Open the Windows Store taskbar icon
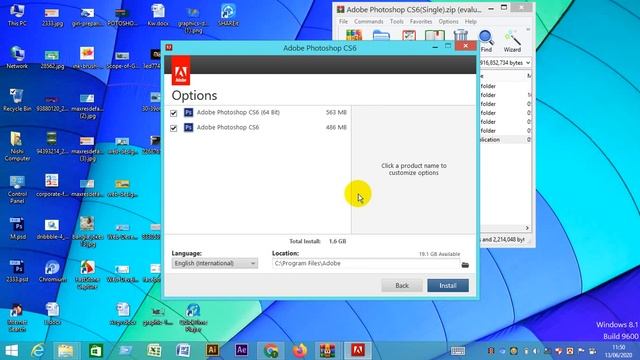The height and width of the screenshot is (360, 640). tap(96, 351)
